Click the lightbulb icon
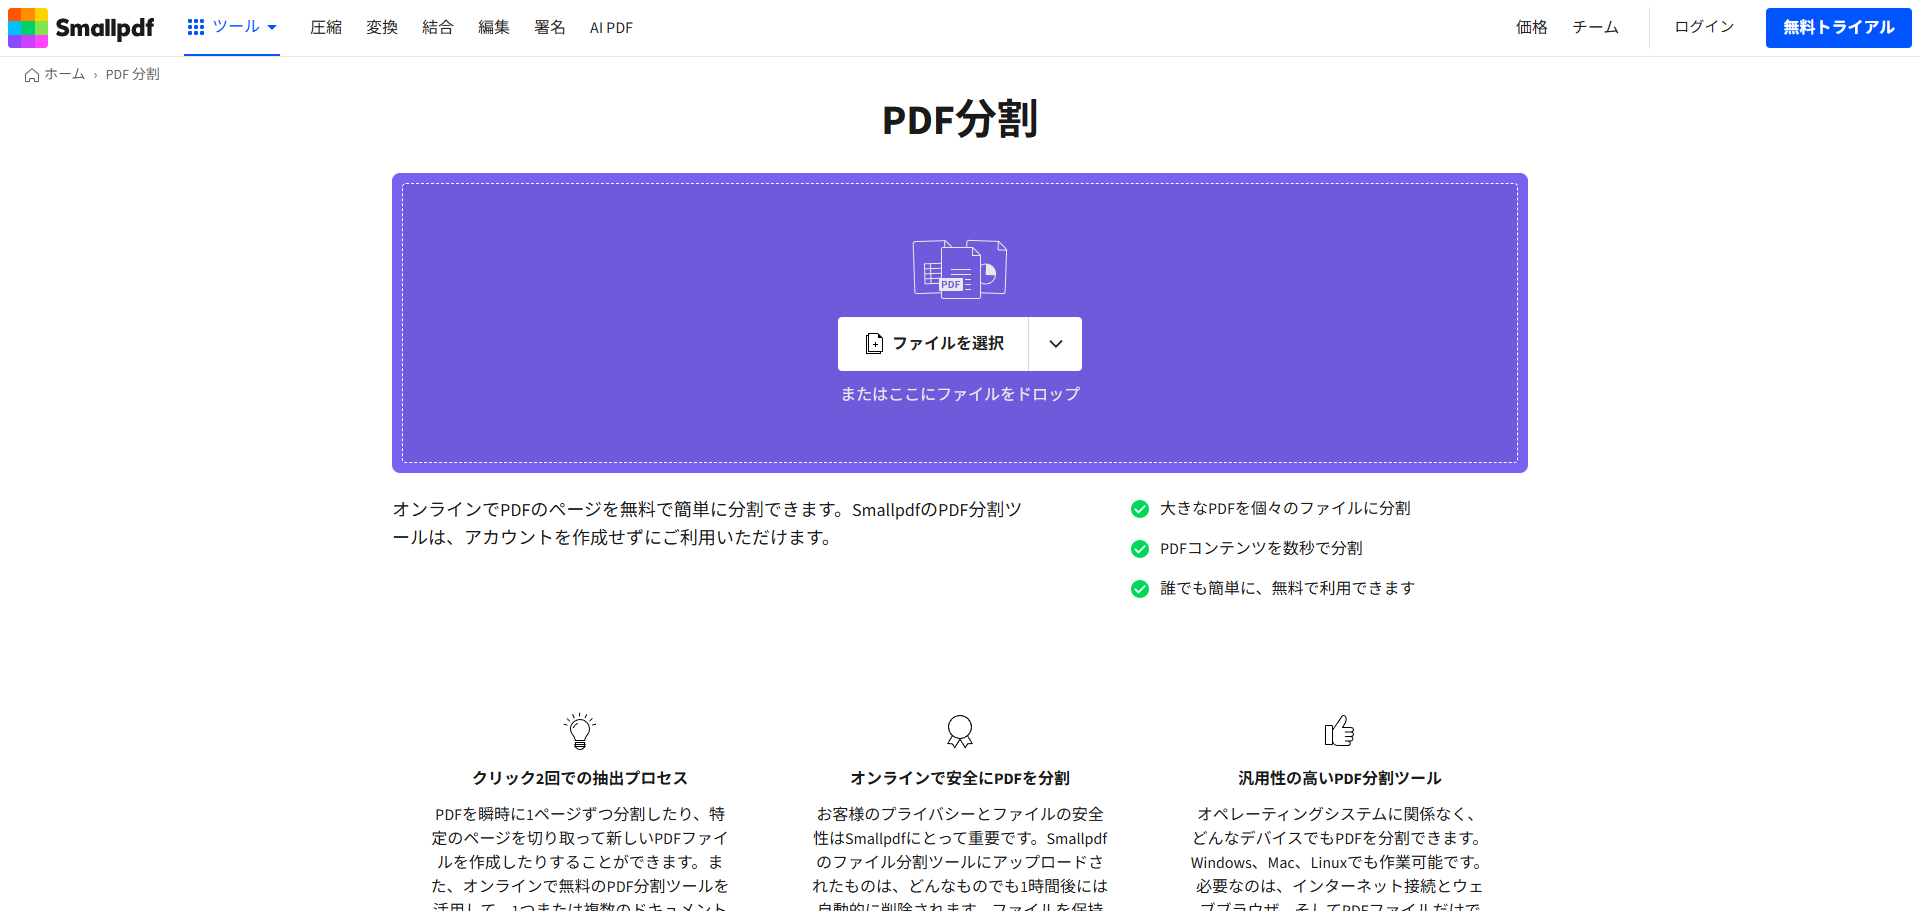This screenshot has height=911, width=1920. click(580, 731)
